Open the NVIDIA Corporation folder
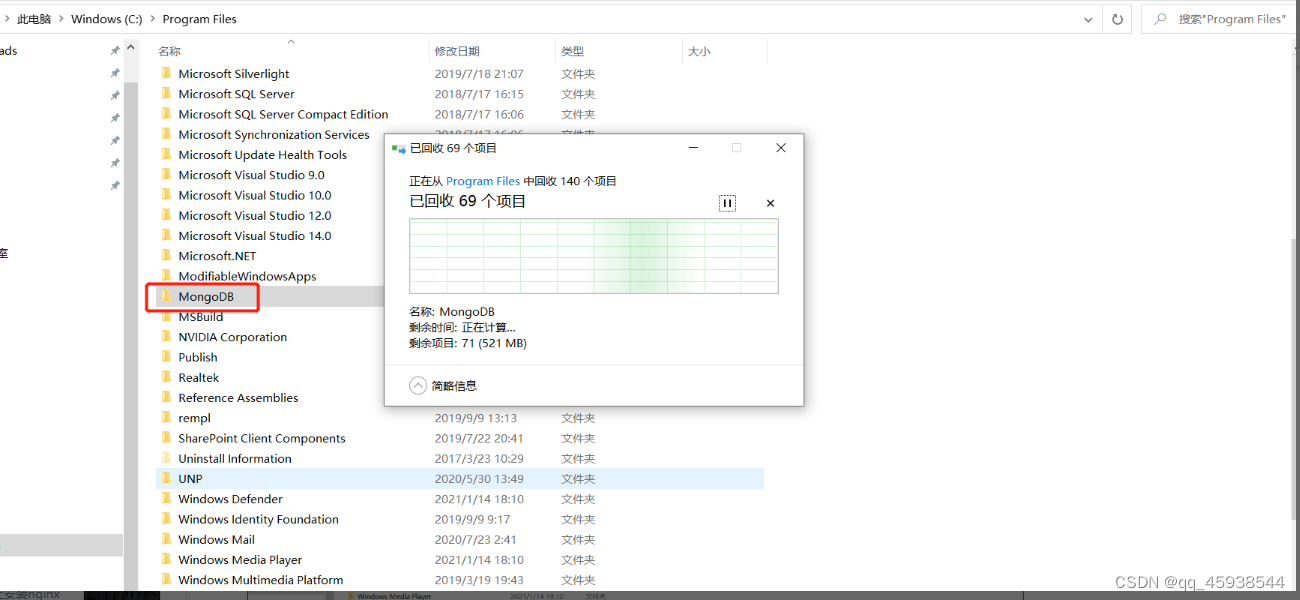 (x=232, y=336)
